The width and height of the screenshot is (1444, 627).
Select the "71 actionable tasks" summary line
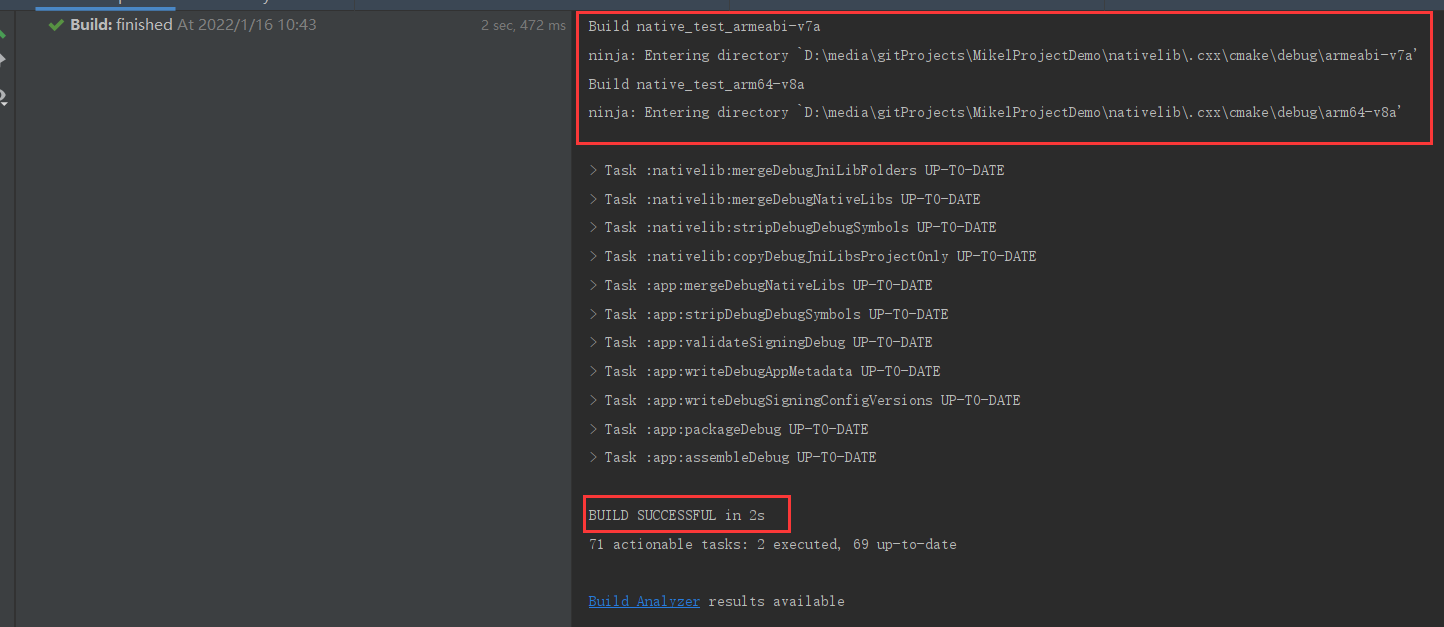click(770, 544)
